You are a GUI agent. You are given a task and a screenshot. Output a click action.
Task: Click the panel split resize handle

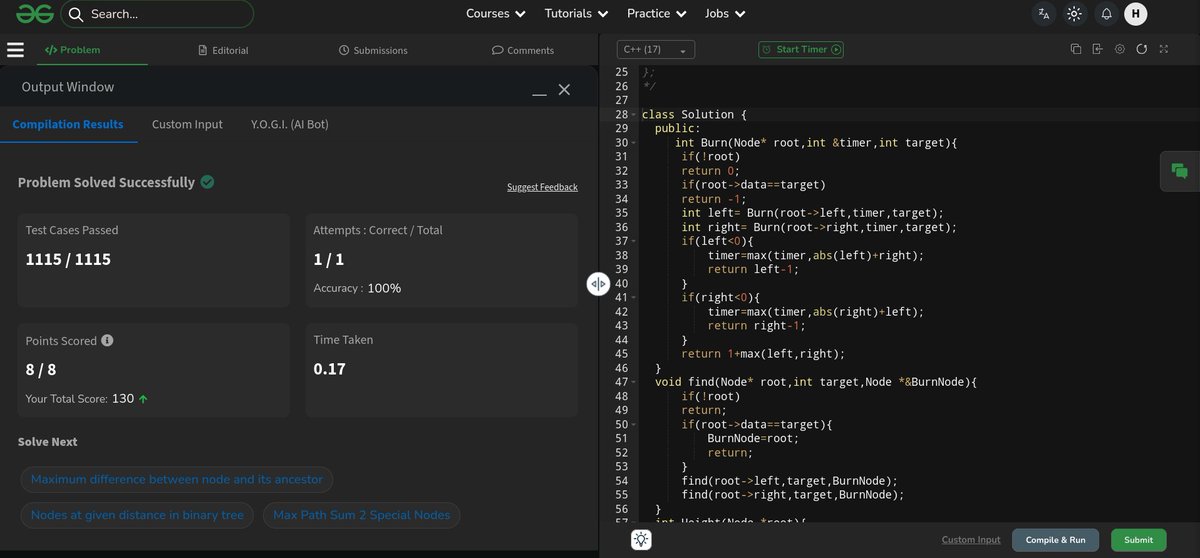point(598,283)
